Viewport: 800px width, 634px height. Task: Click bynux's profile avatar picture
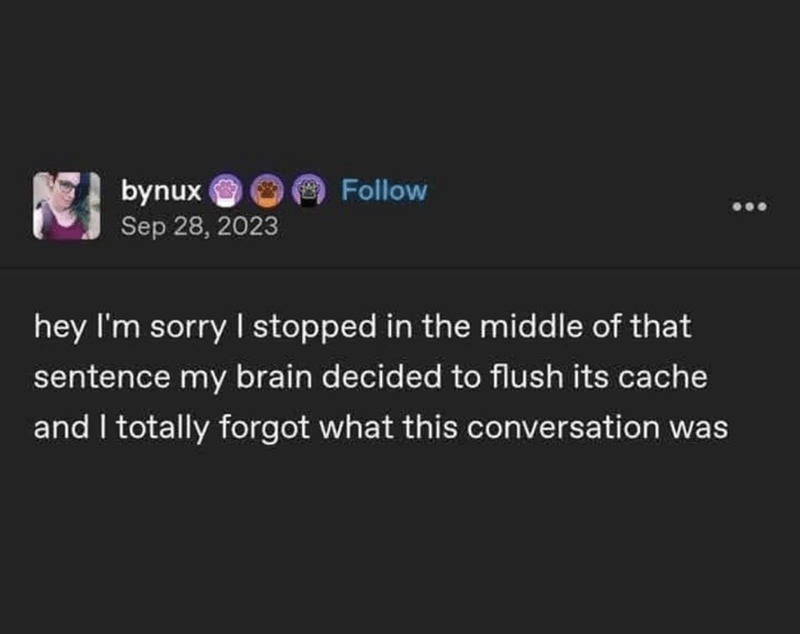tap(66, 204)
